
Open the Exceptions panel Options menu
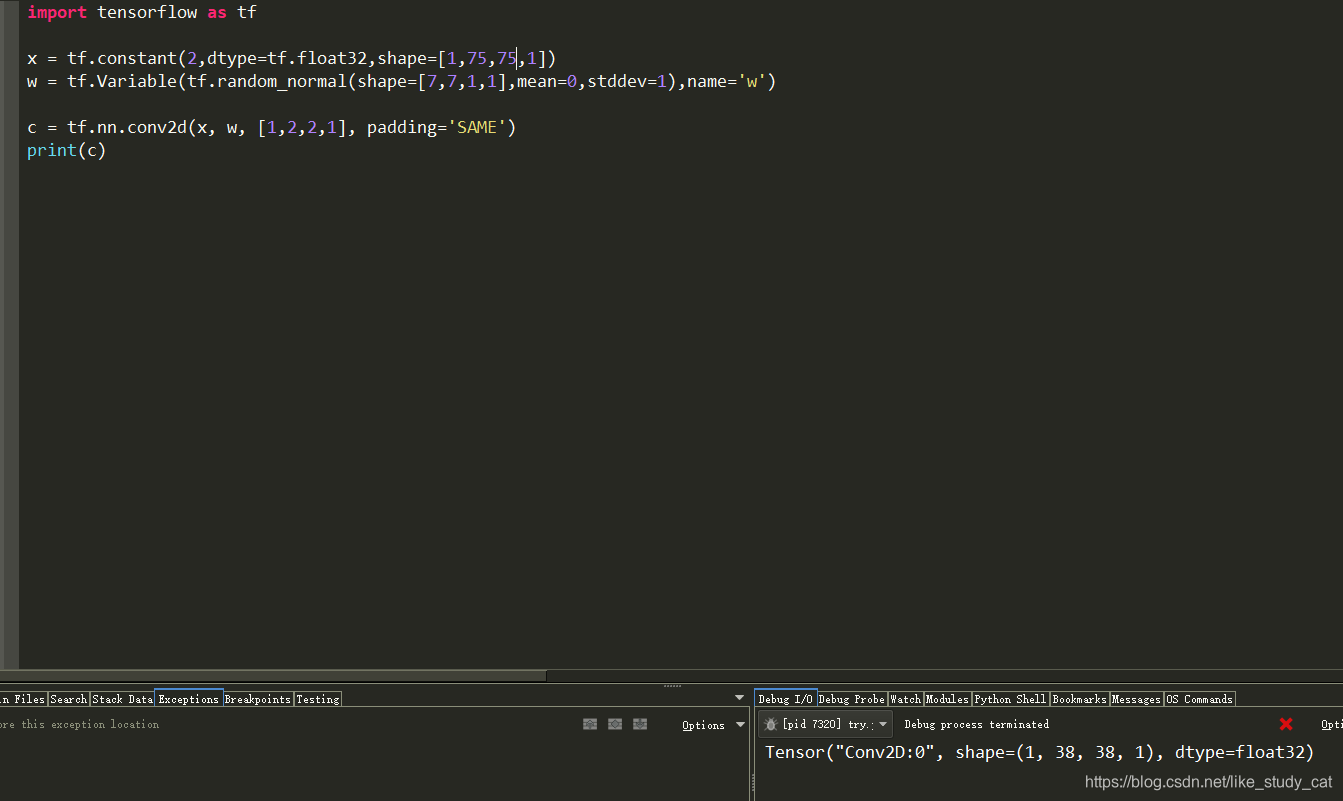[713, 725]
